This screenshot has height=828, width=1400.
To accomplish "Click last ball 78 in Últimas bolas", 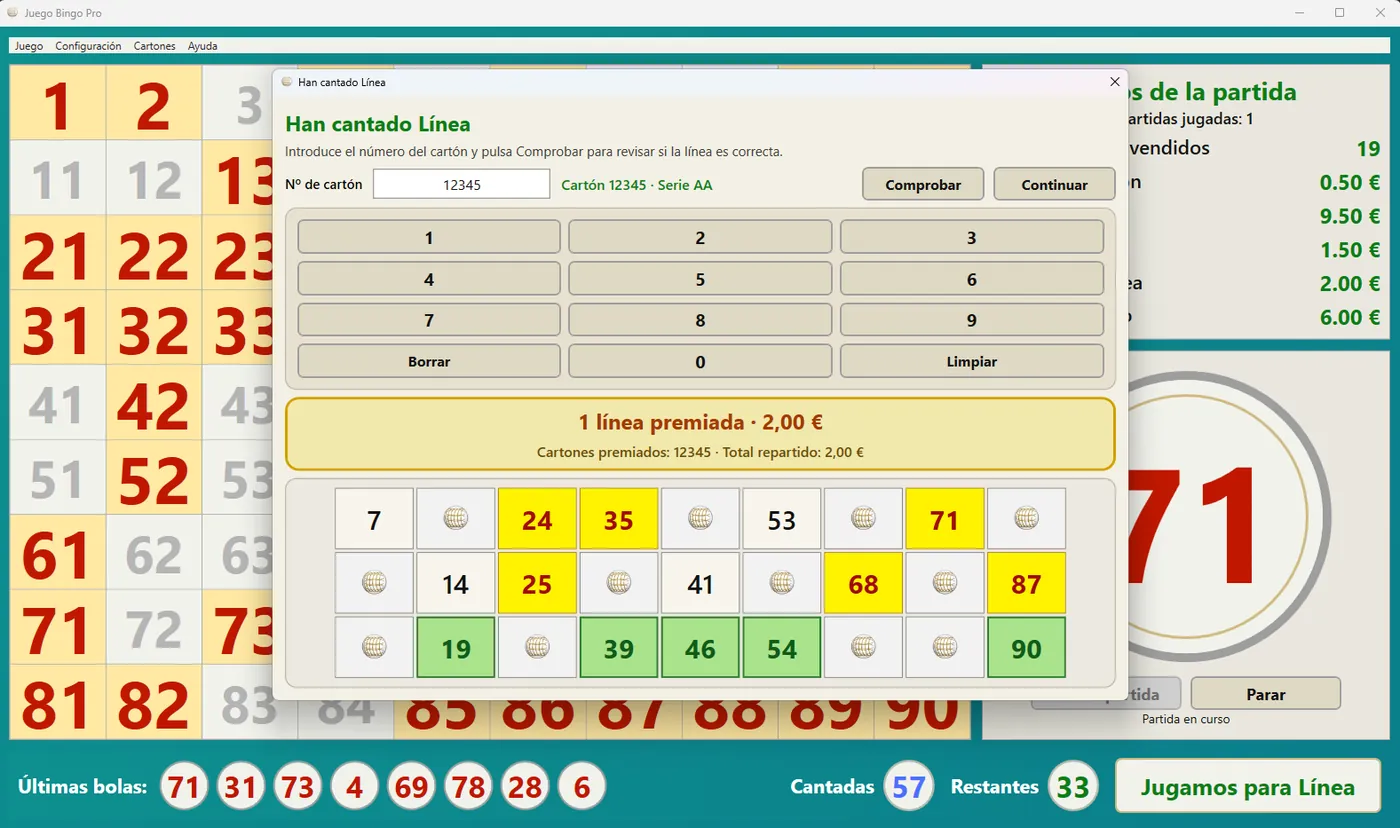I will point(468,787).
